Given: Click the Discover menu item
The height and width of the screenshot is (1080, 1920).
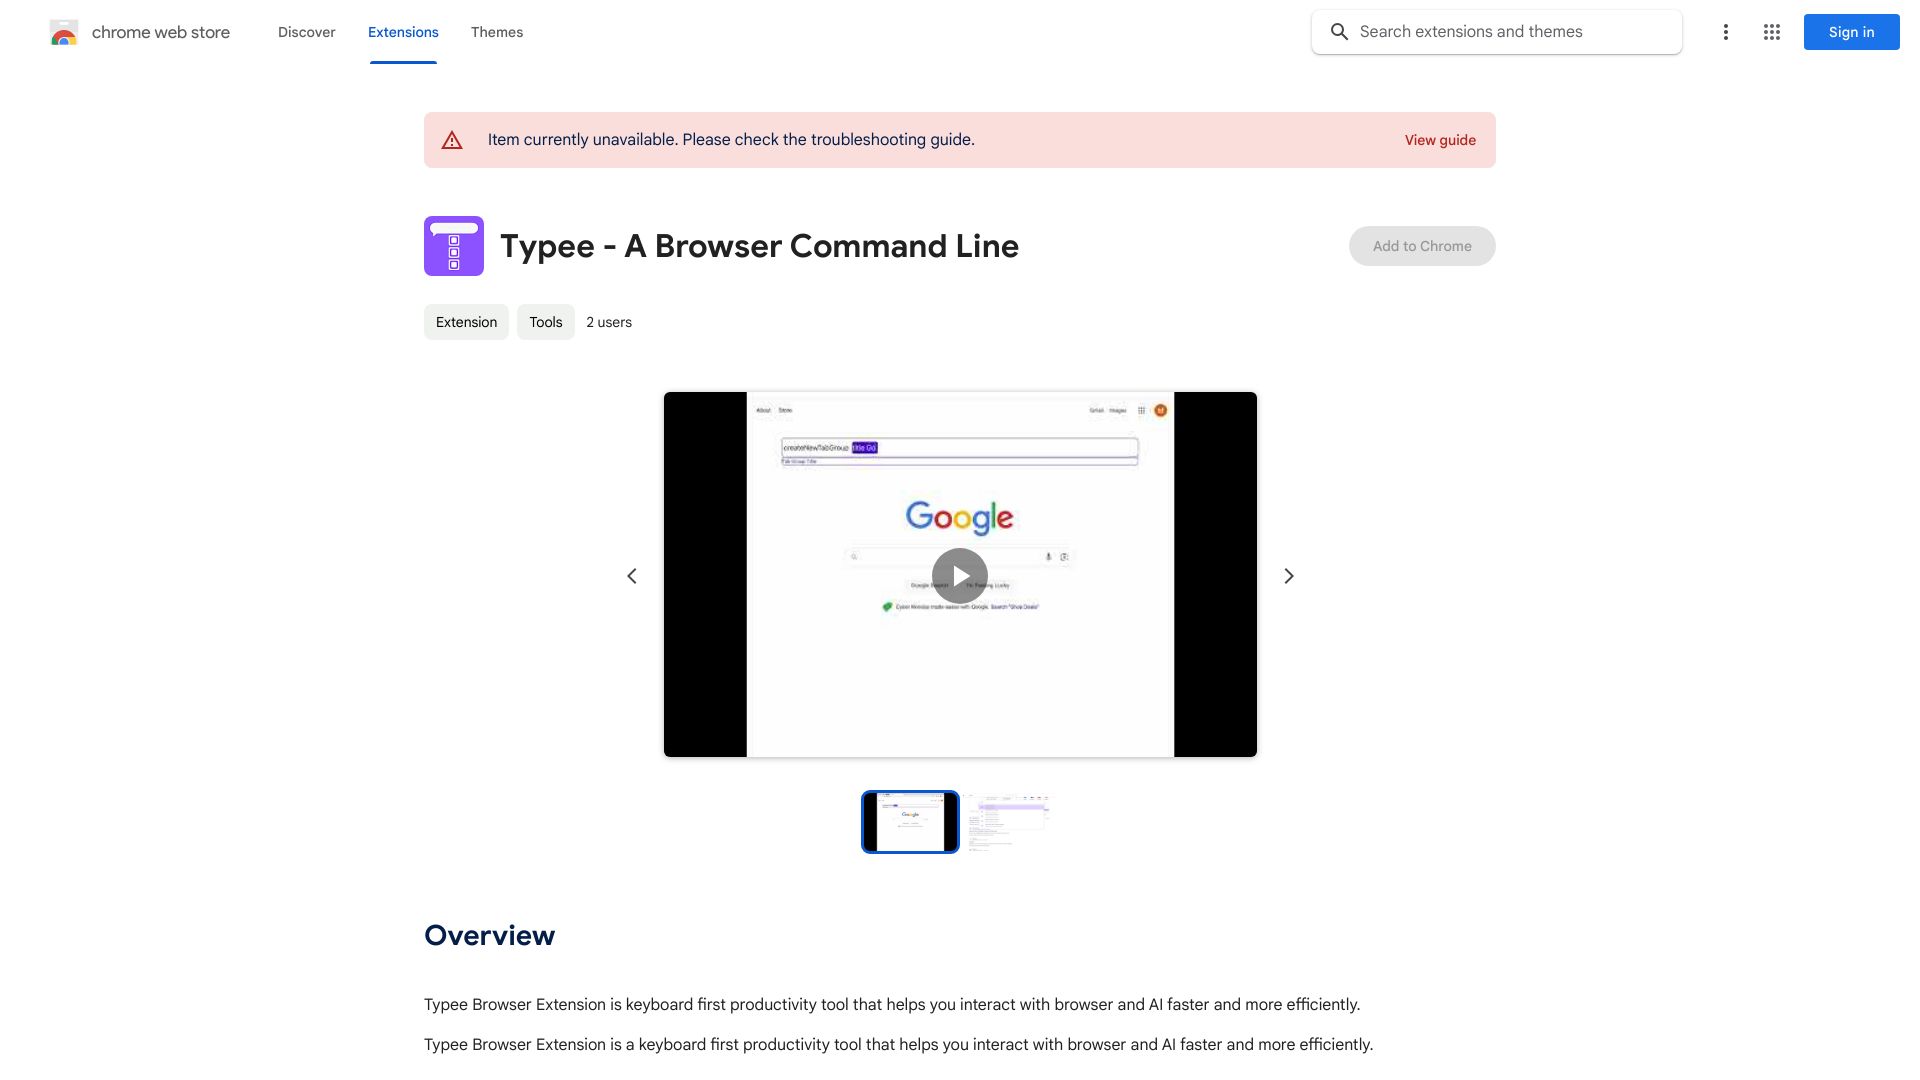Looking at the screenshot, I should [x=307, y=30].
